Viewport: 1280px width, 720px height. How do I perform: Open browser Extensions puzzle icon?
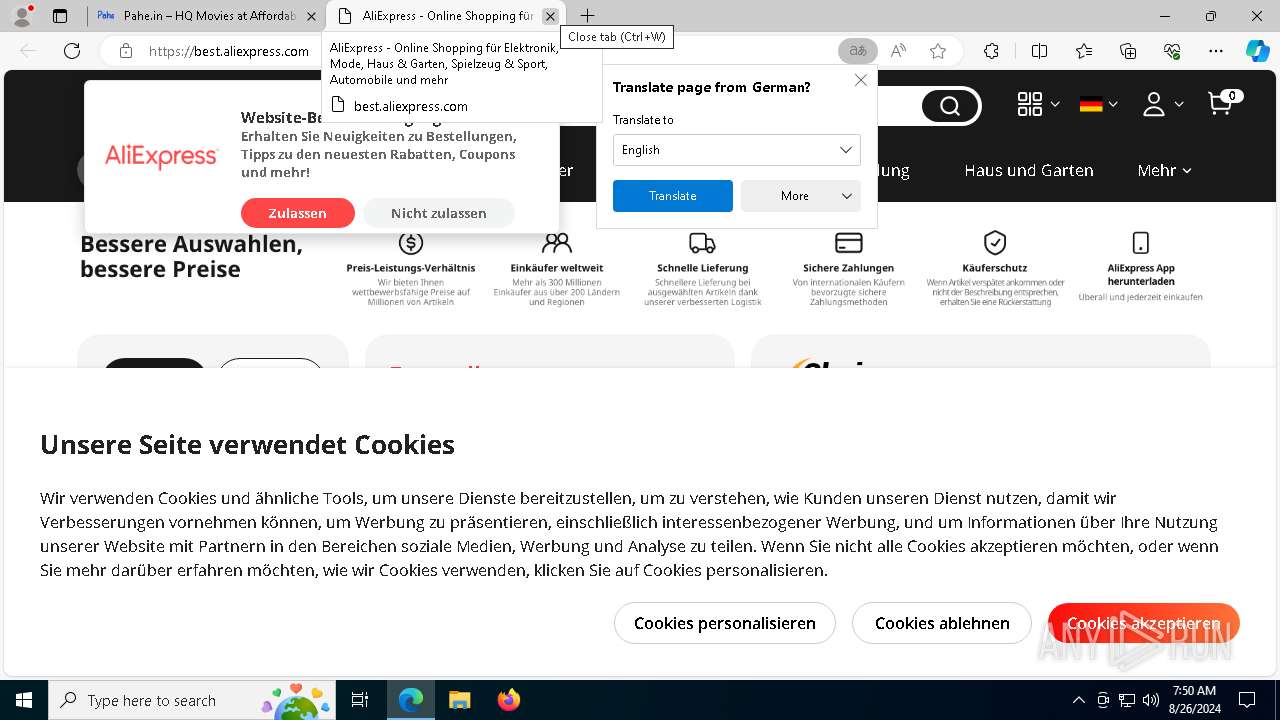[x=991, y=51]
